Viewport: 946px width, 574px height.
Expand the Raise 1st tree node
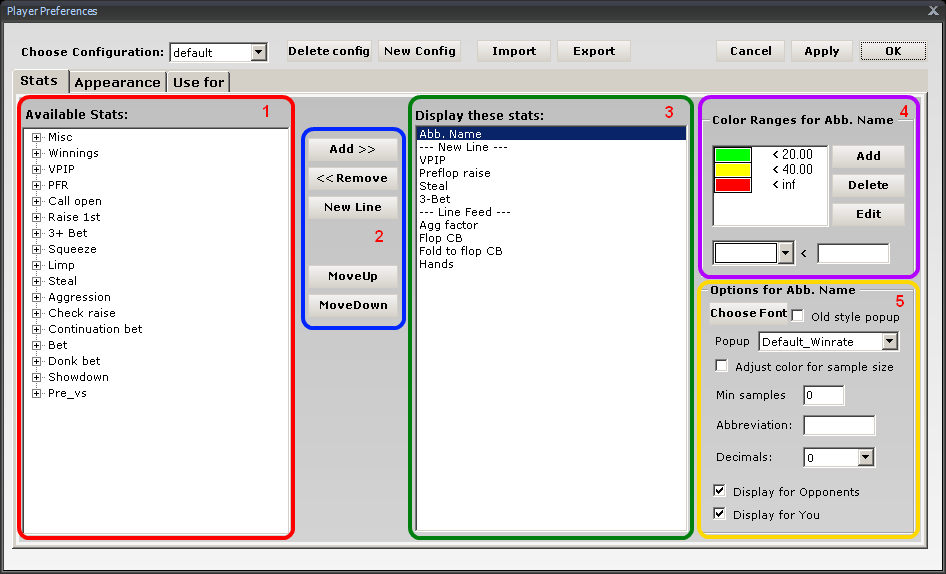[37, 217]
